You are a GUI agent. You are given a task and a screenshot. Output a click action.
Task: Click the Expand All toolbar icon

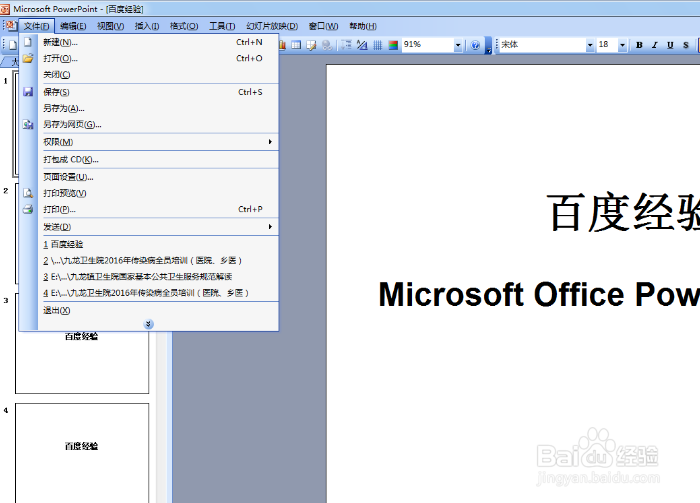click(346, 45)
